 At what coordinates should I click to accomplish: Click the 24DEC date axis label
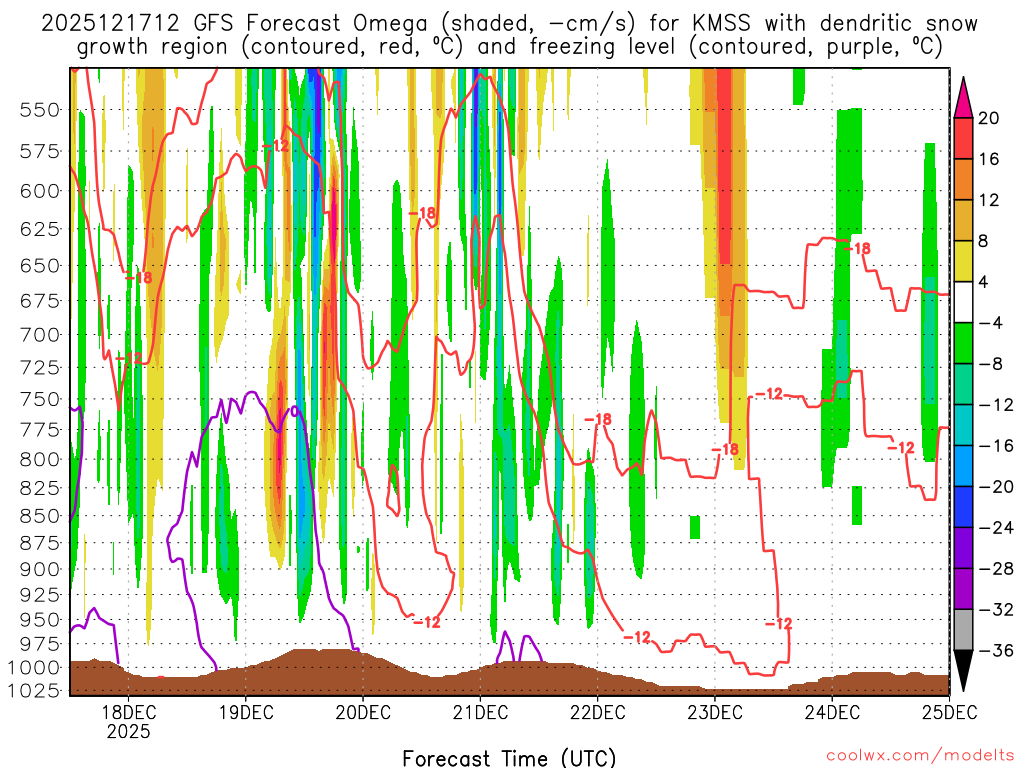click(832, 712)
